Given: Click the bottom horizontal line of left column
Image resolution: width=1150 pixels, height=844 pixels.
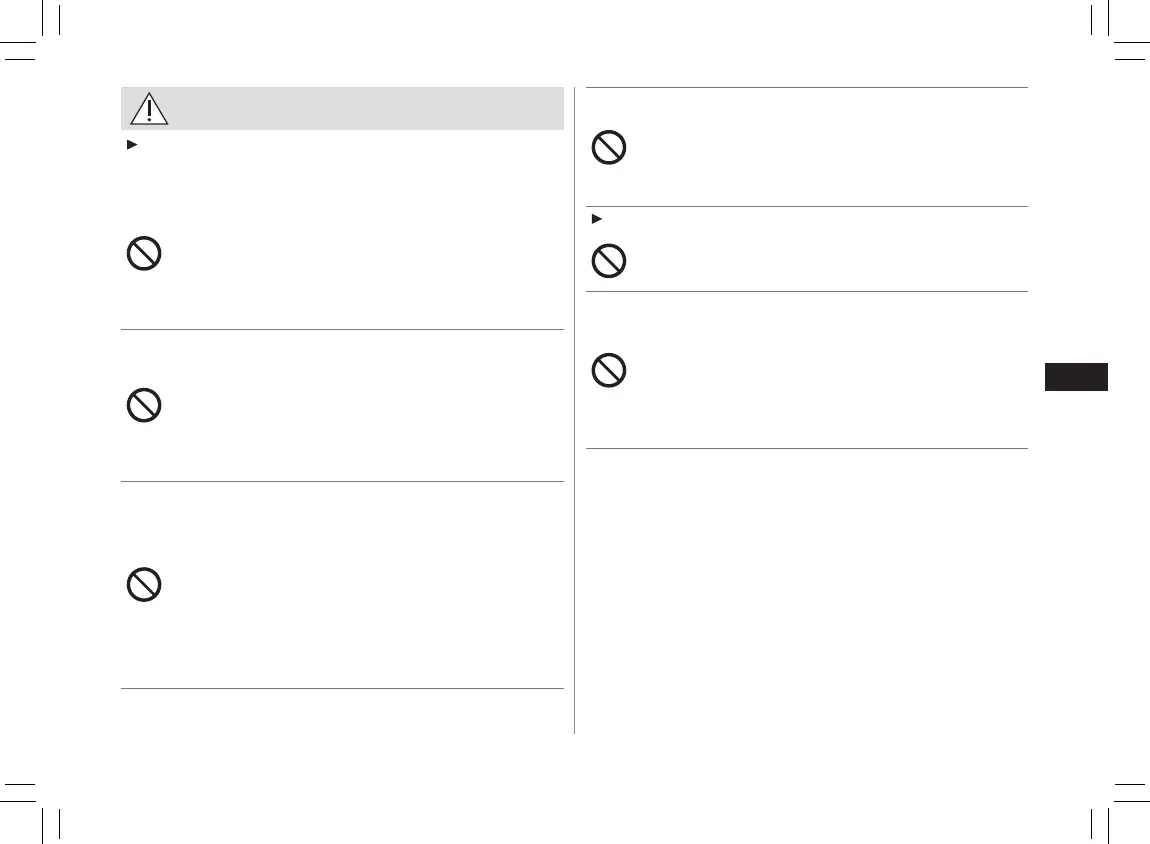Looking at the screenshot, I should [342, 688].
